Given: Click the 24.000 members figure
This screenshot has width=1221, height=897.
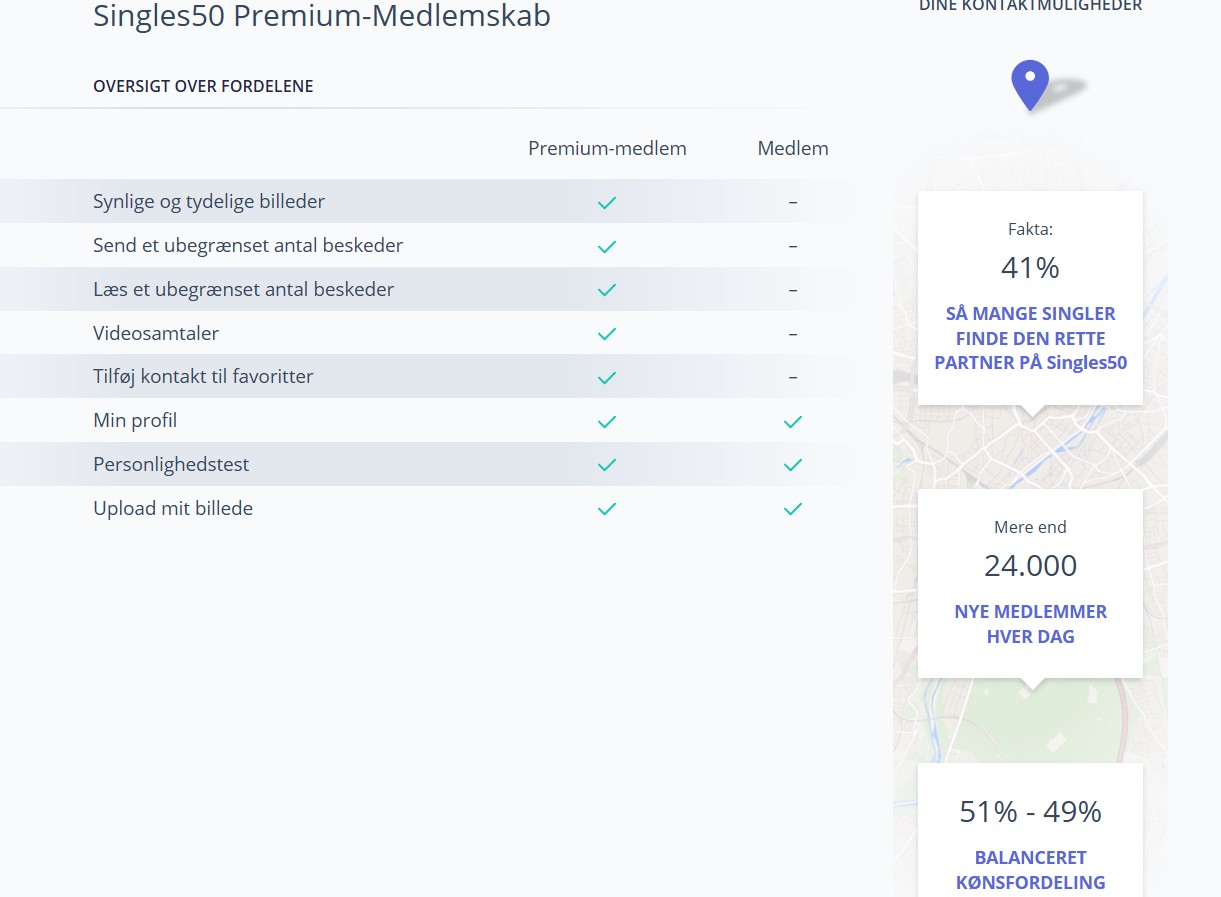Looking at the screenshot, I should pyautogui.click(x=1030, y=566).
